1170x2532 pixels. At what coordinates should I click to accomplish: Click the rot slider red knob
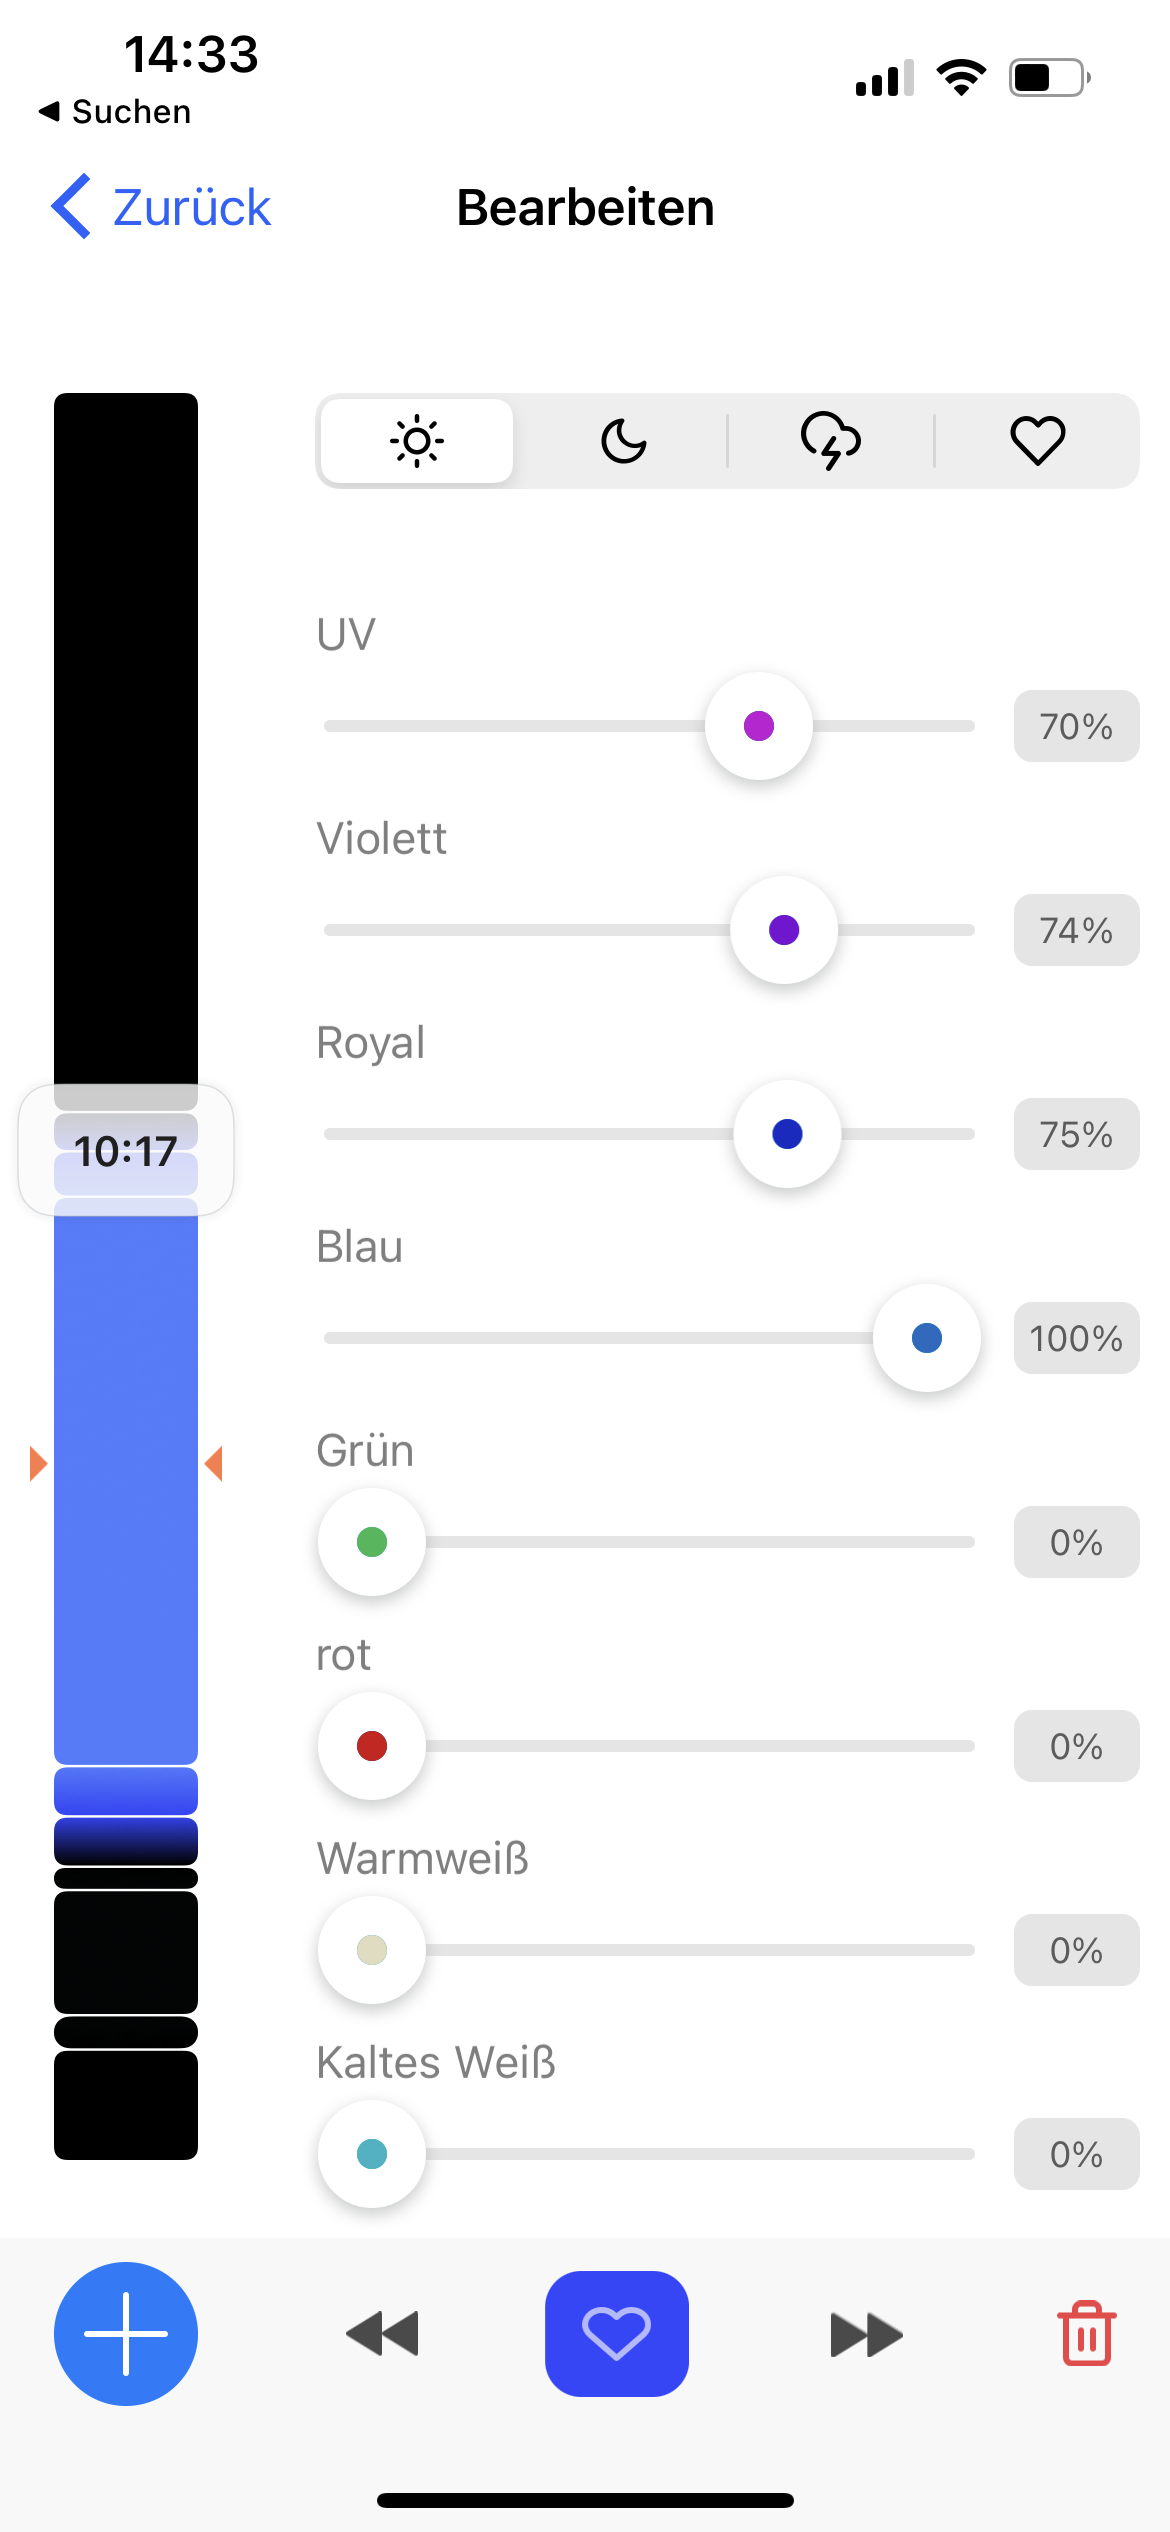tap(372, 1746)
